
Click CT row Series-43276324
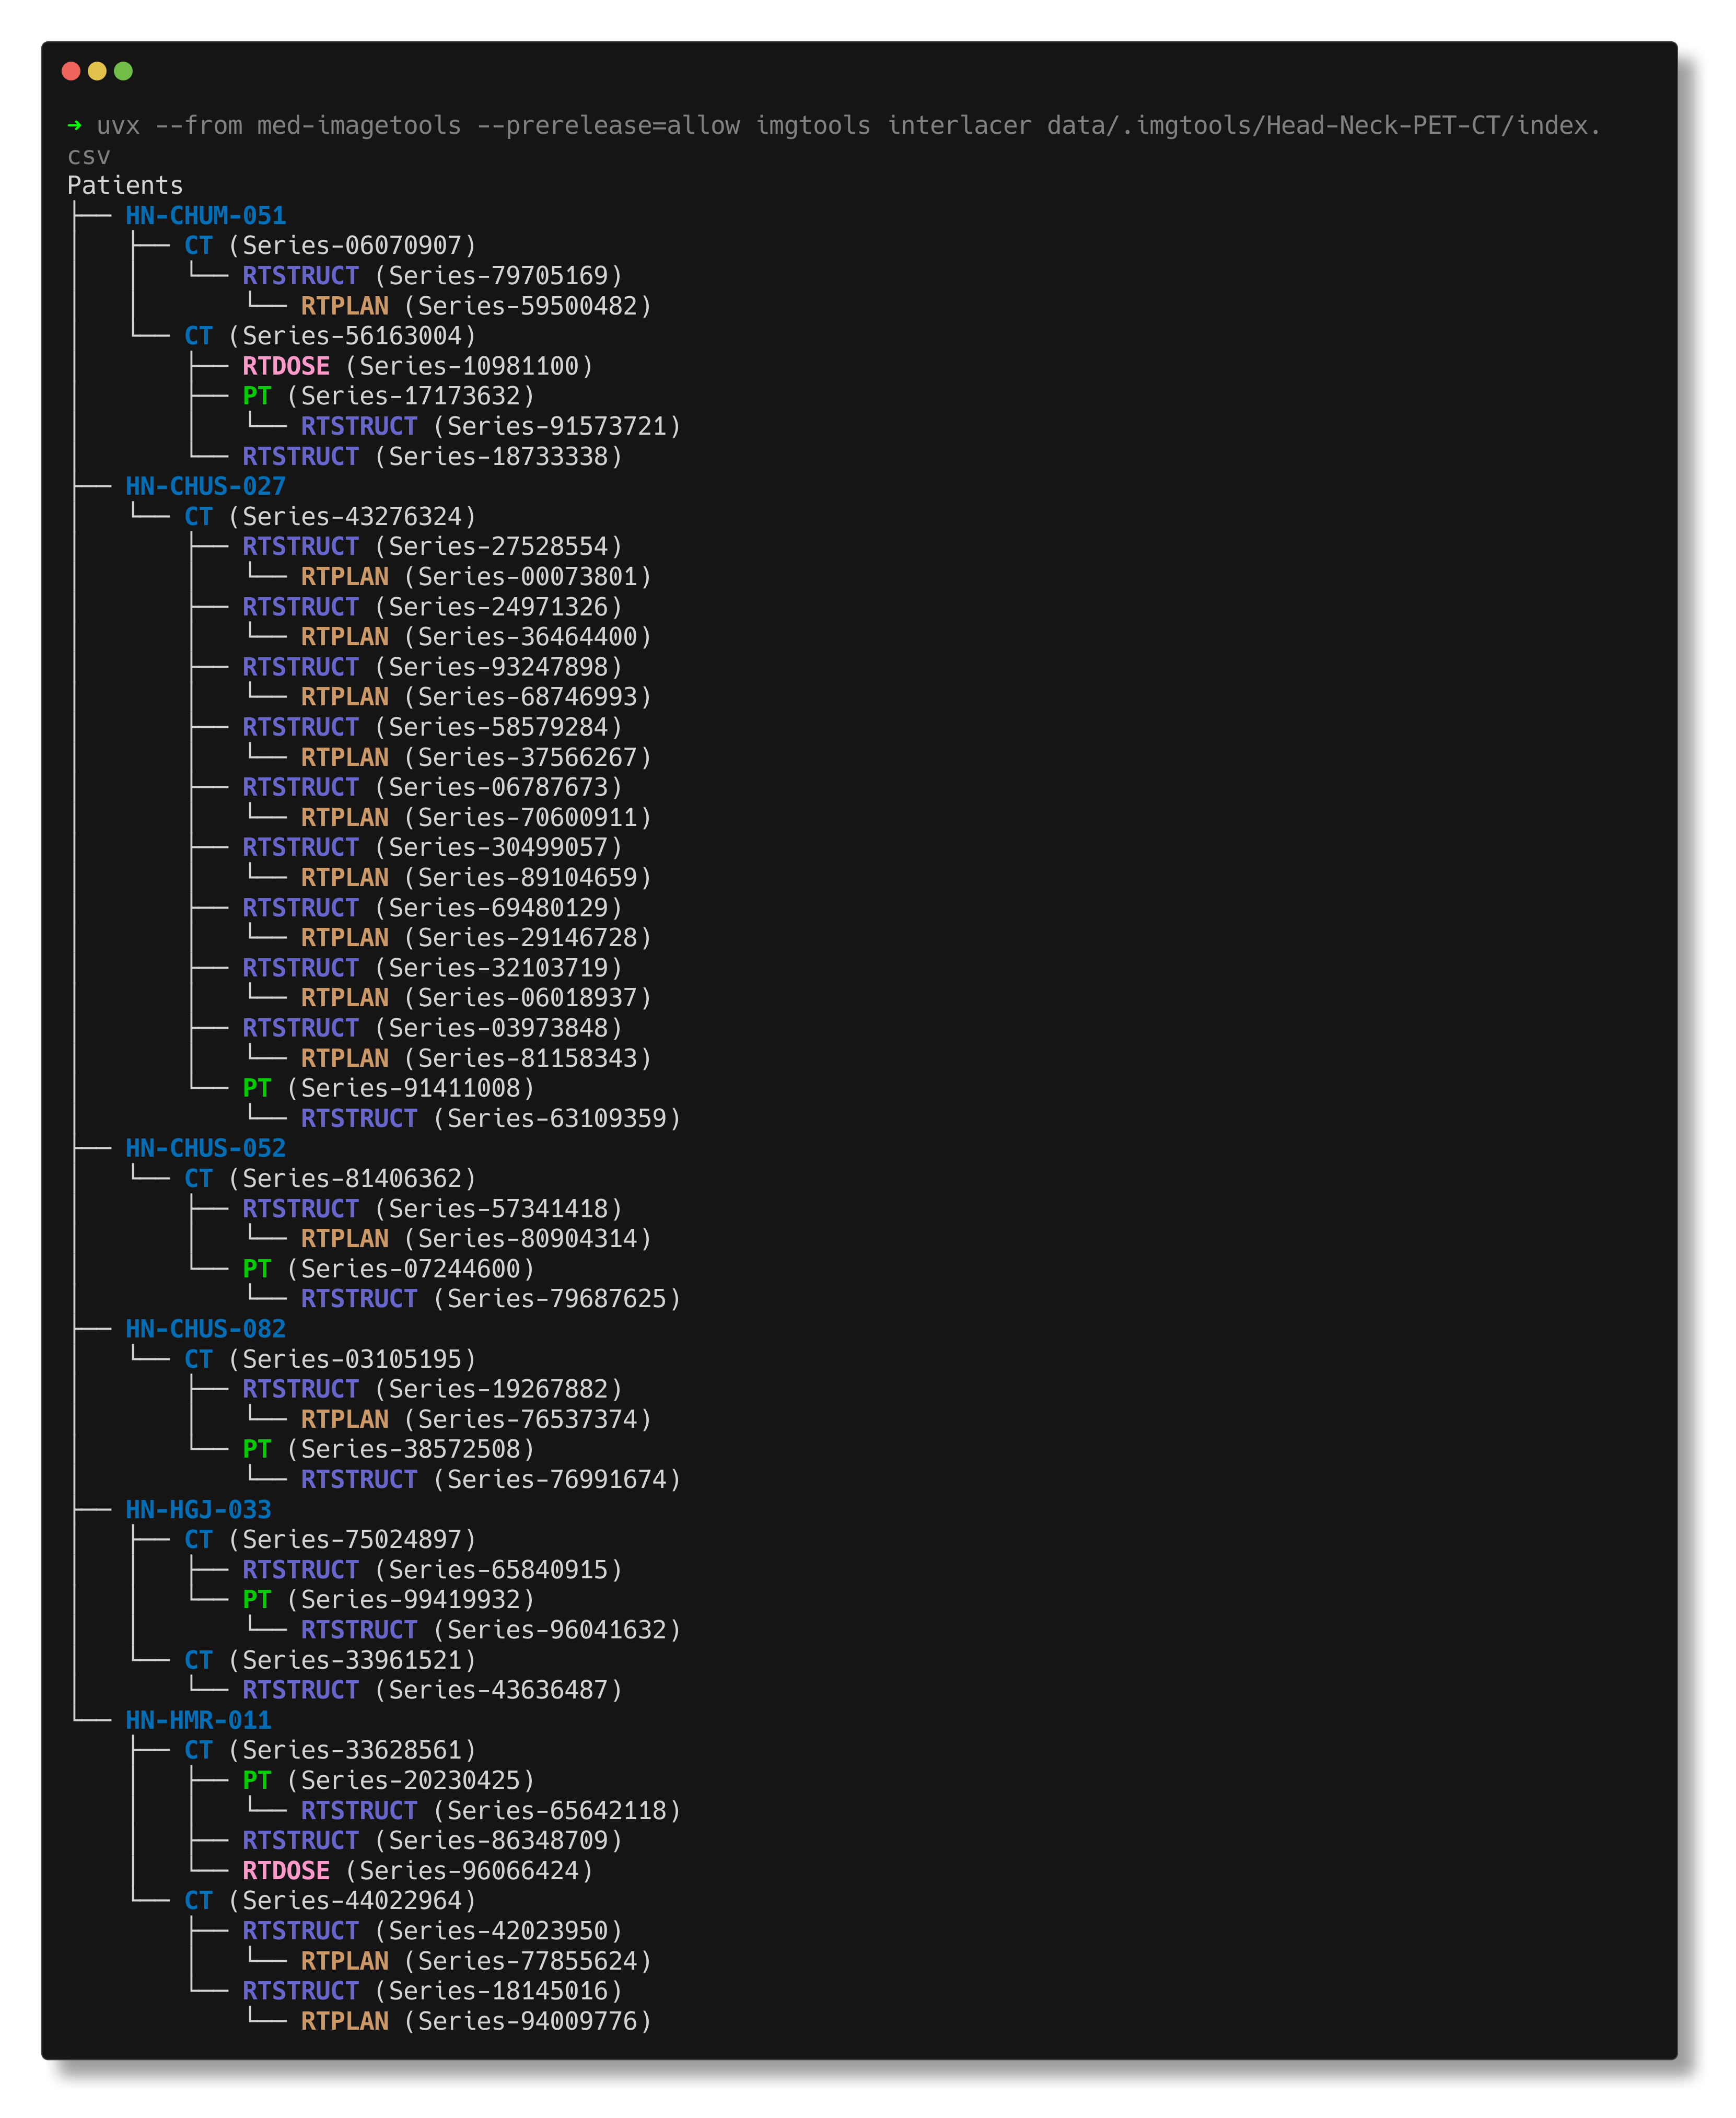point(331,517)
